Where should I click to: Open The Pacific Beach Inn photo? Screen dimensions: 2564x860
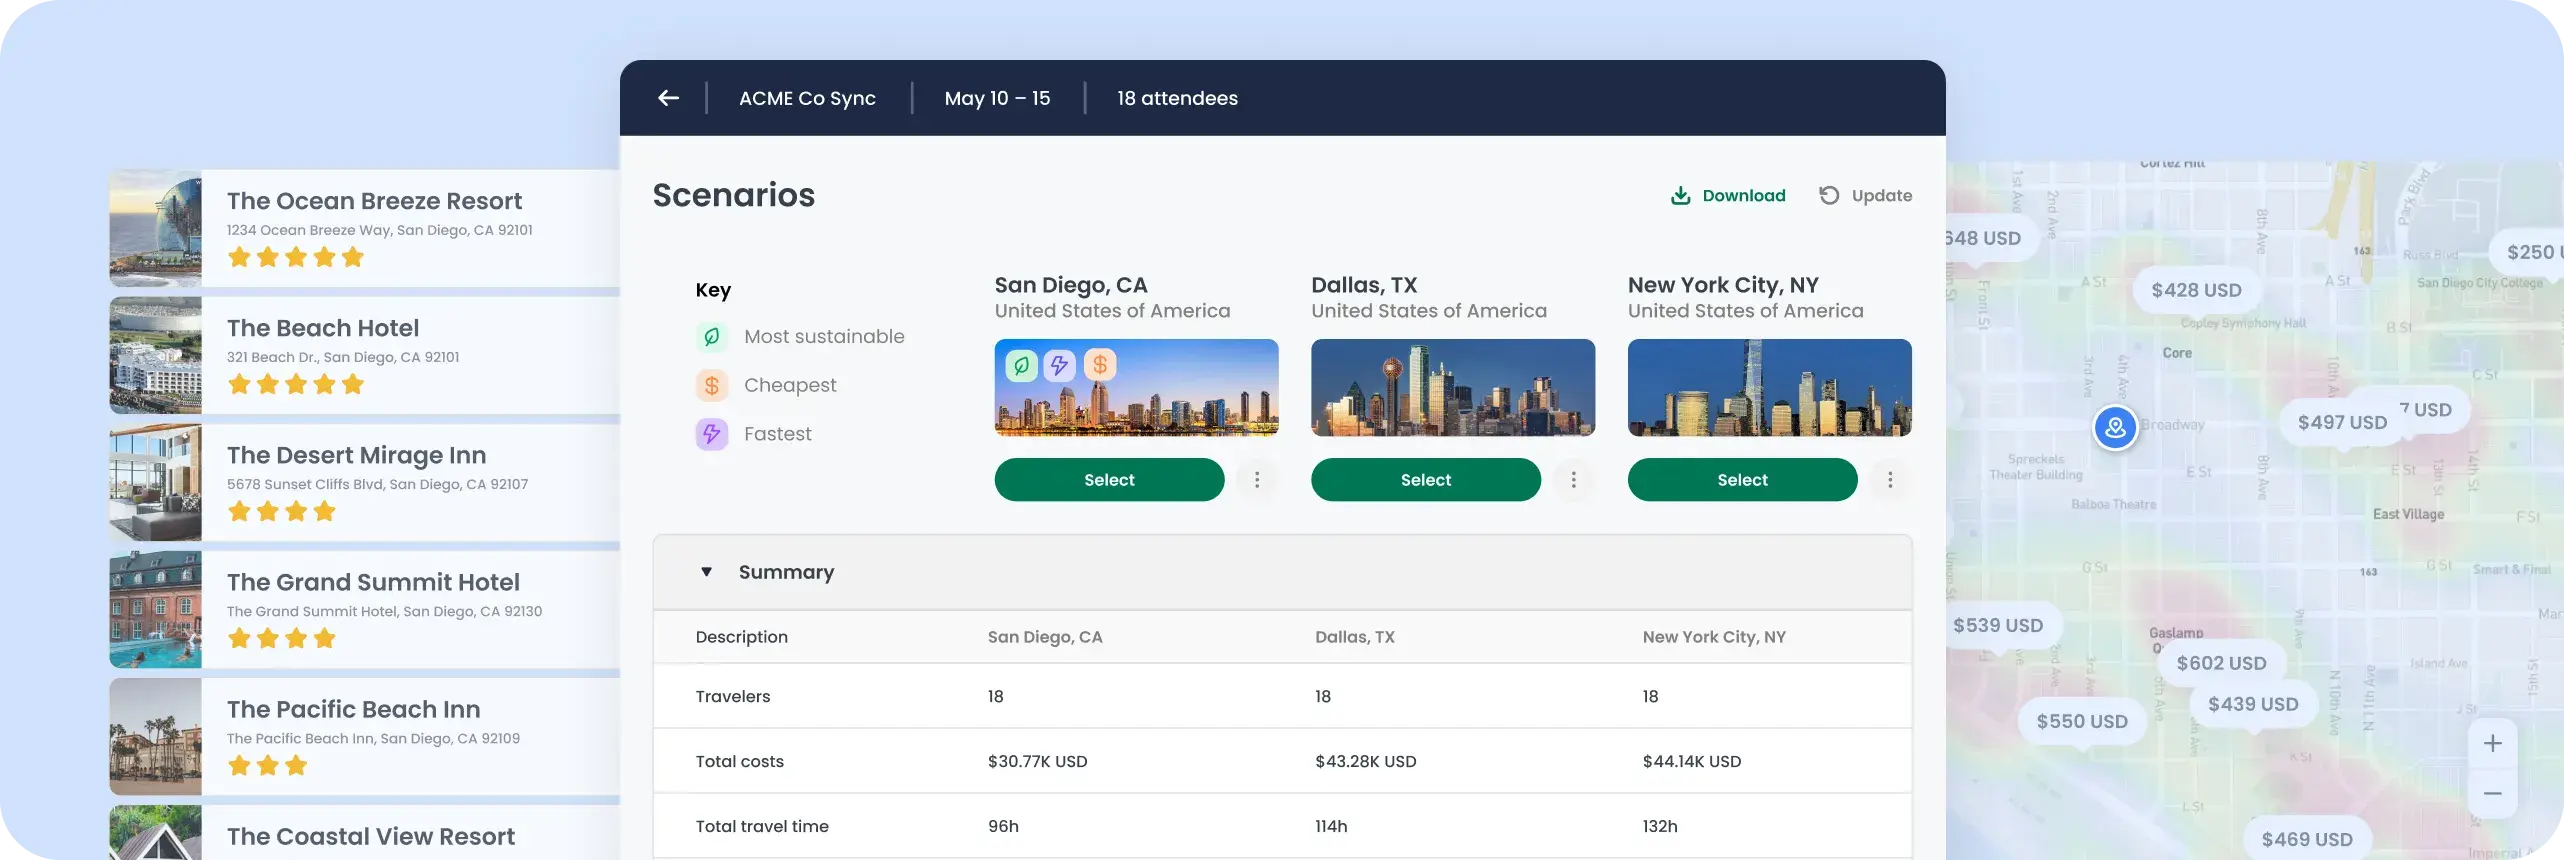click(x=155, y=736)
